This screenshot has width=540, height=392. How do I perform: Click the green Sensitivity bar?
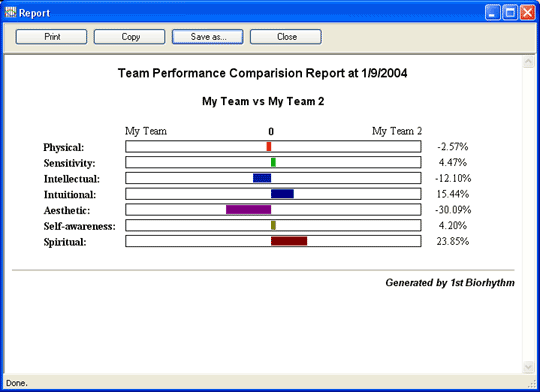tap(273, 162)
